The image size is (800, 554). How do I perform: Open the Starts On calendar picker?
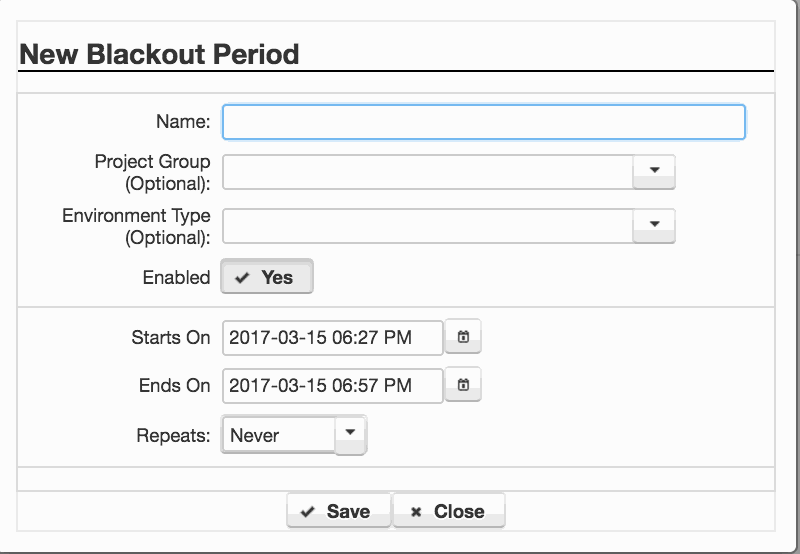463,337
